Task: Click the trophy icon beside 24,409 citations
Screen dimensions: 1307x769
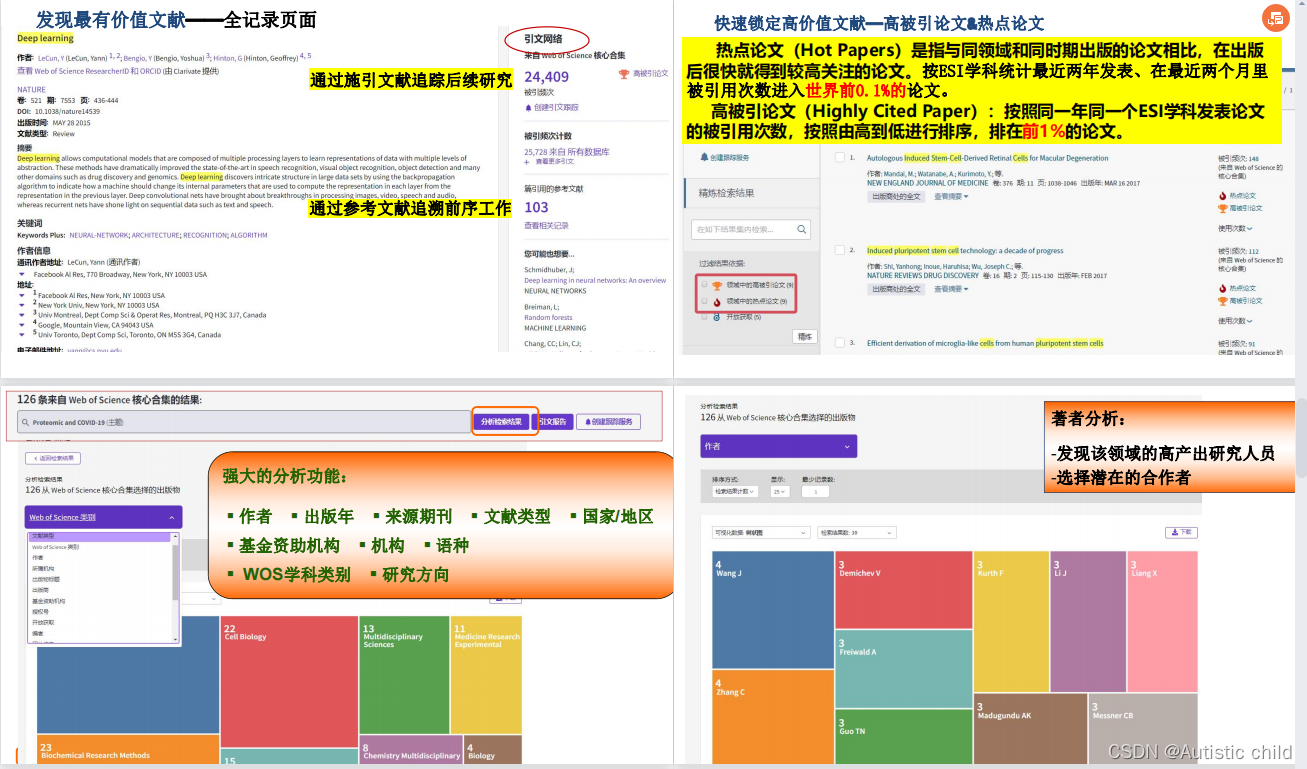Action: (x=624, y=74)
